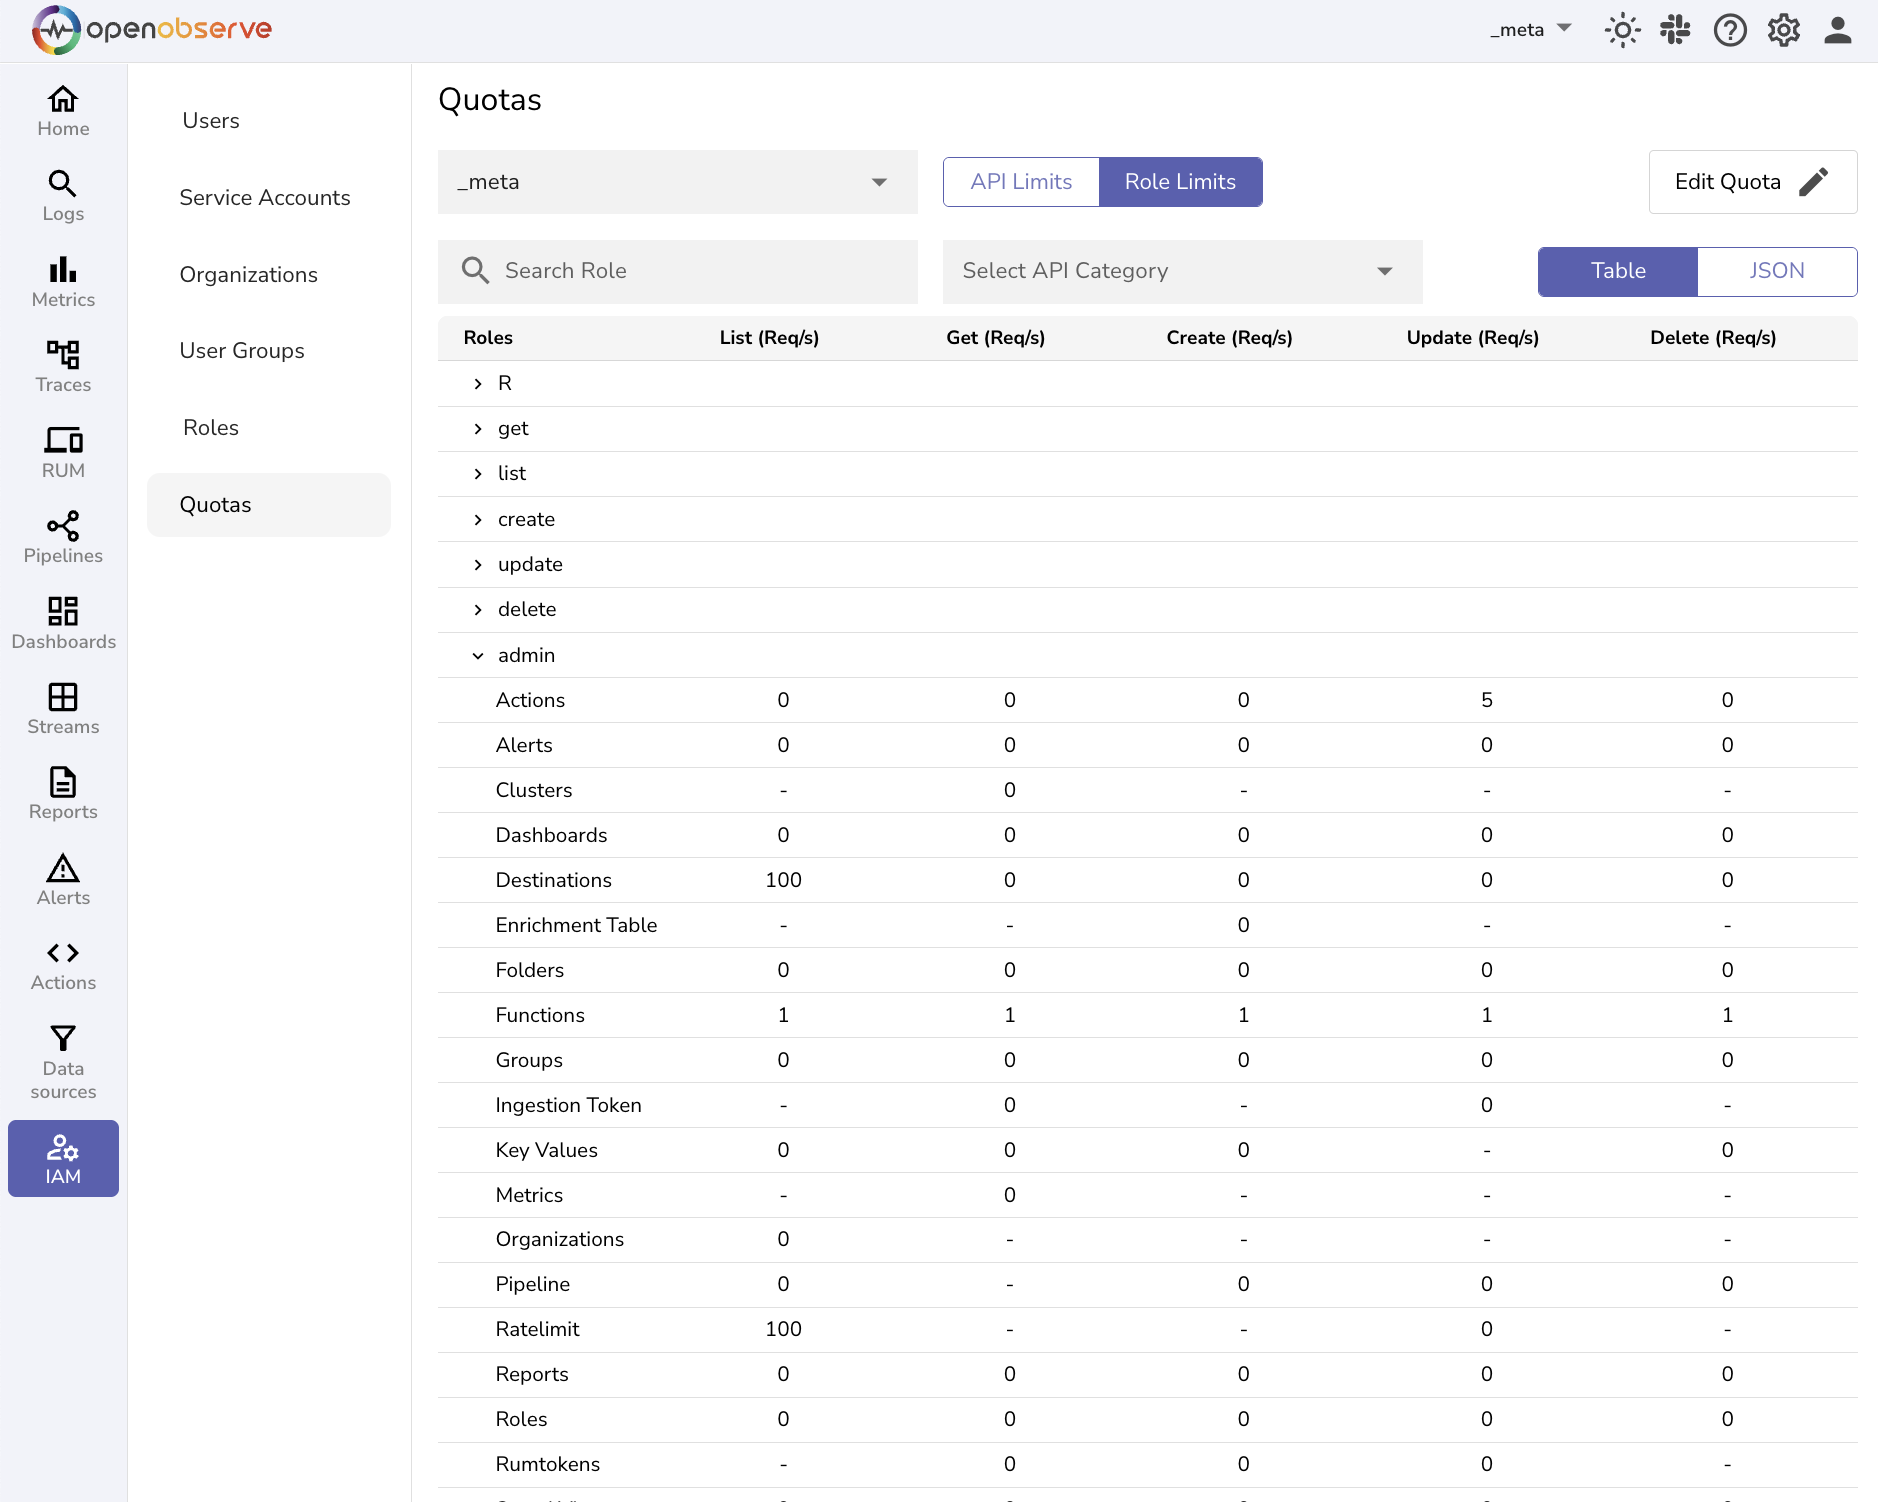Viewport: 1878px width, 1502px height.
Task: Click the Pipeline row label
Action: [533, 1284]
